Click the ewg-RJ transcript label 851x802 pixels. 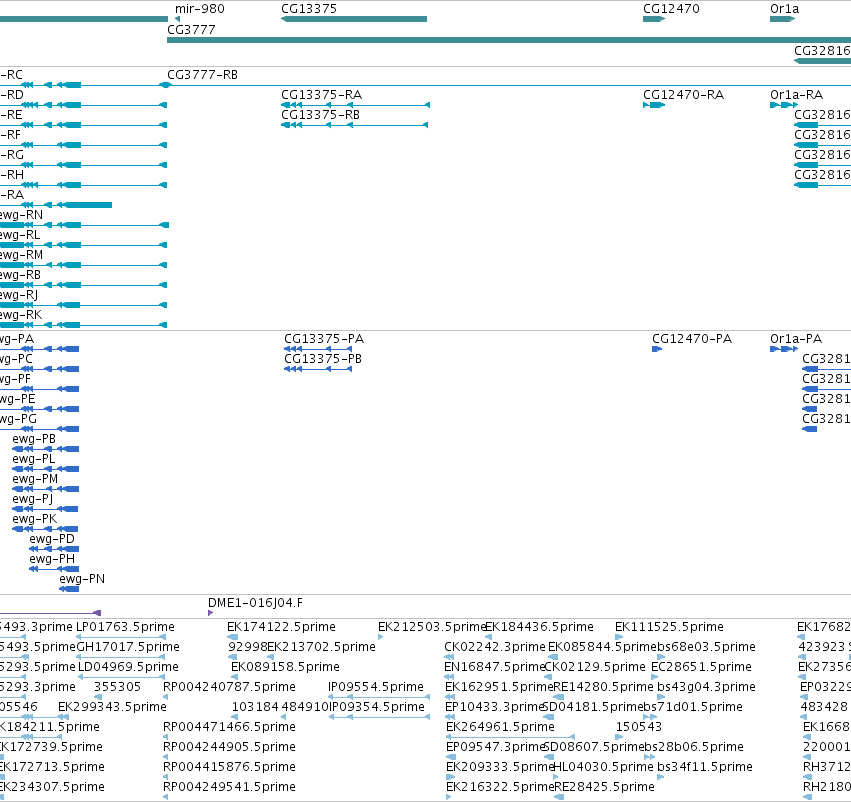pos(19,295)
